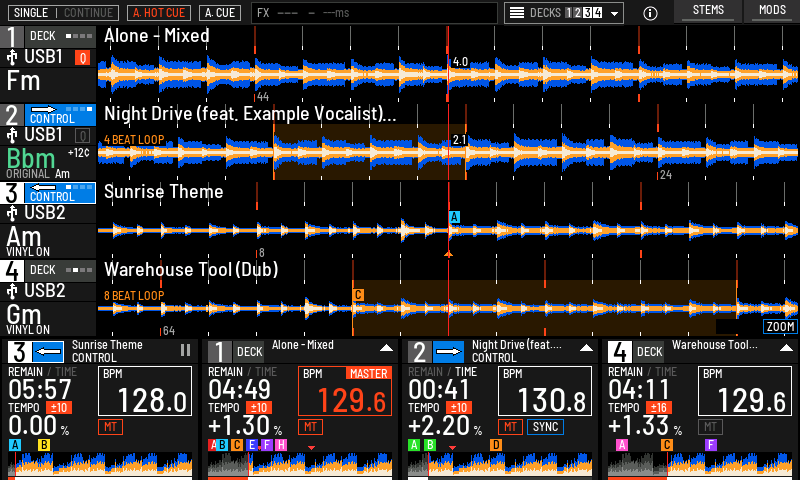Change ±10 tempo range on Sunrise Theme deck

click(x=59, y=408)
